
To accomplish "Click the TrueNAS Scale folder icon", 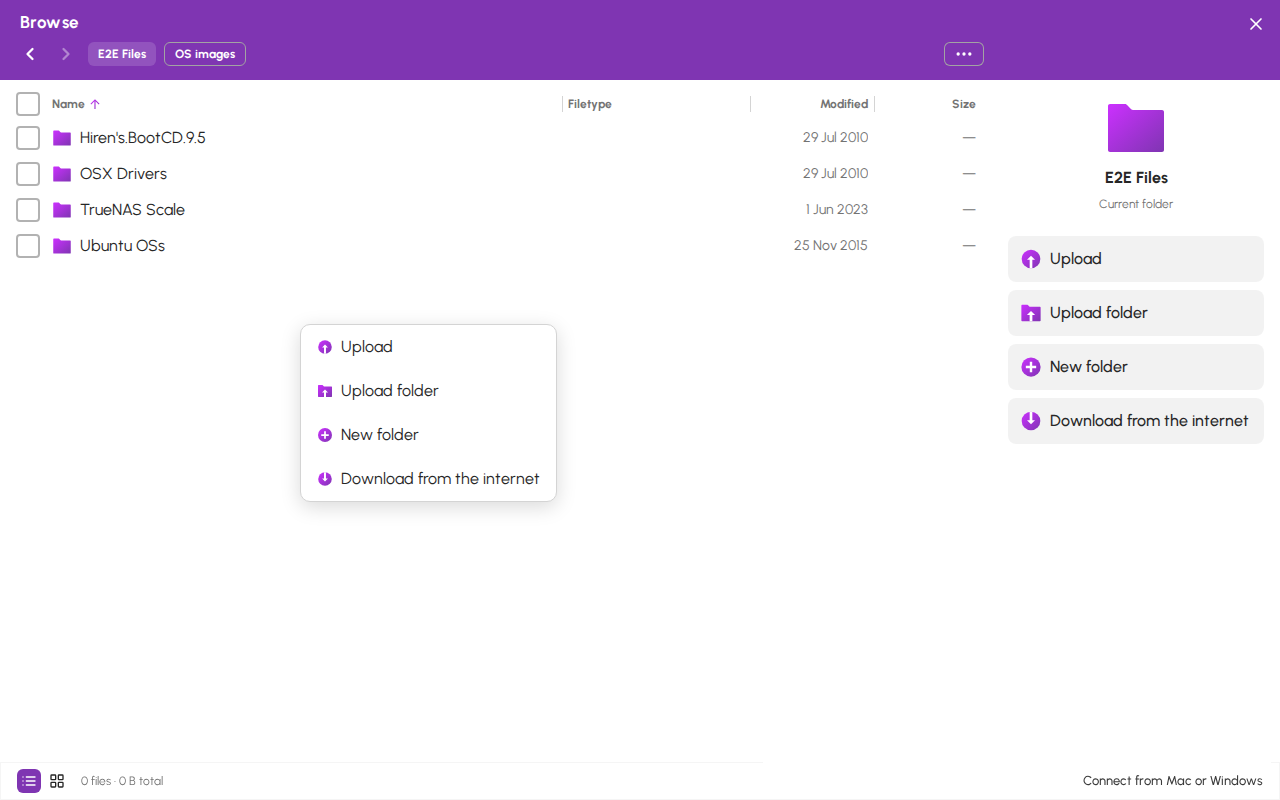I will pyautogui.click(x=62, y=210).
